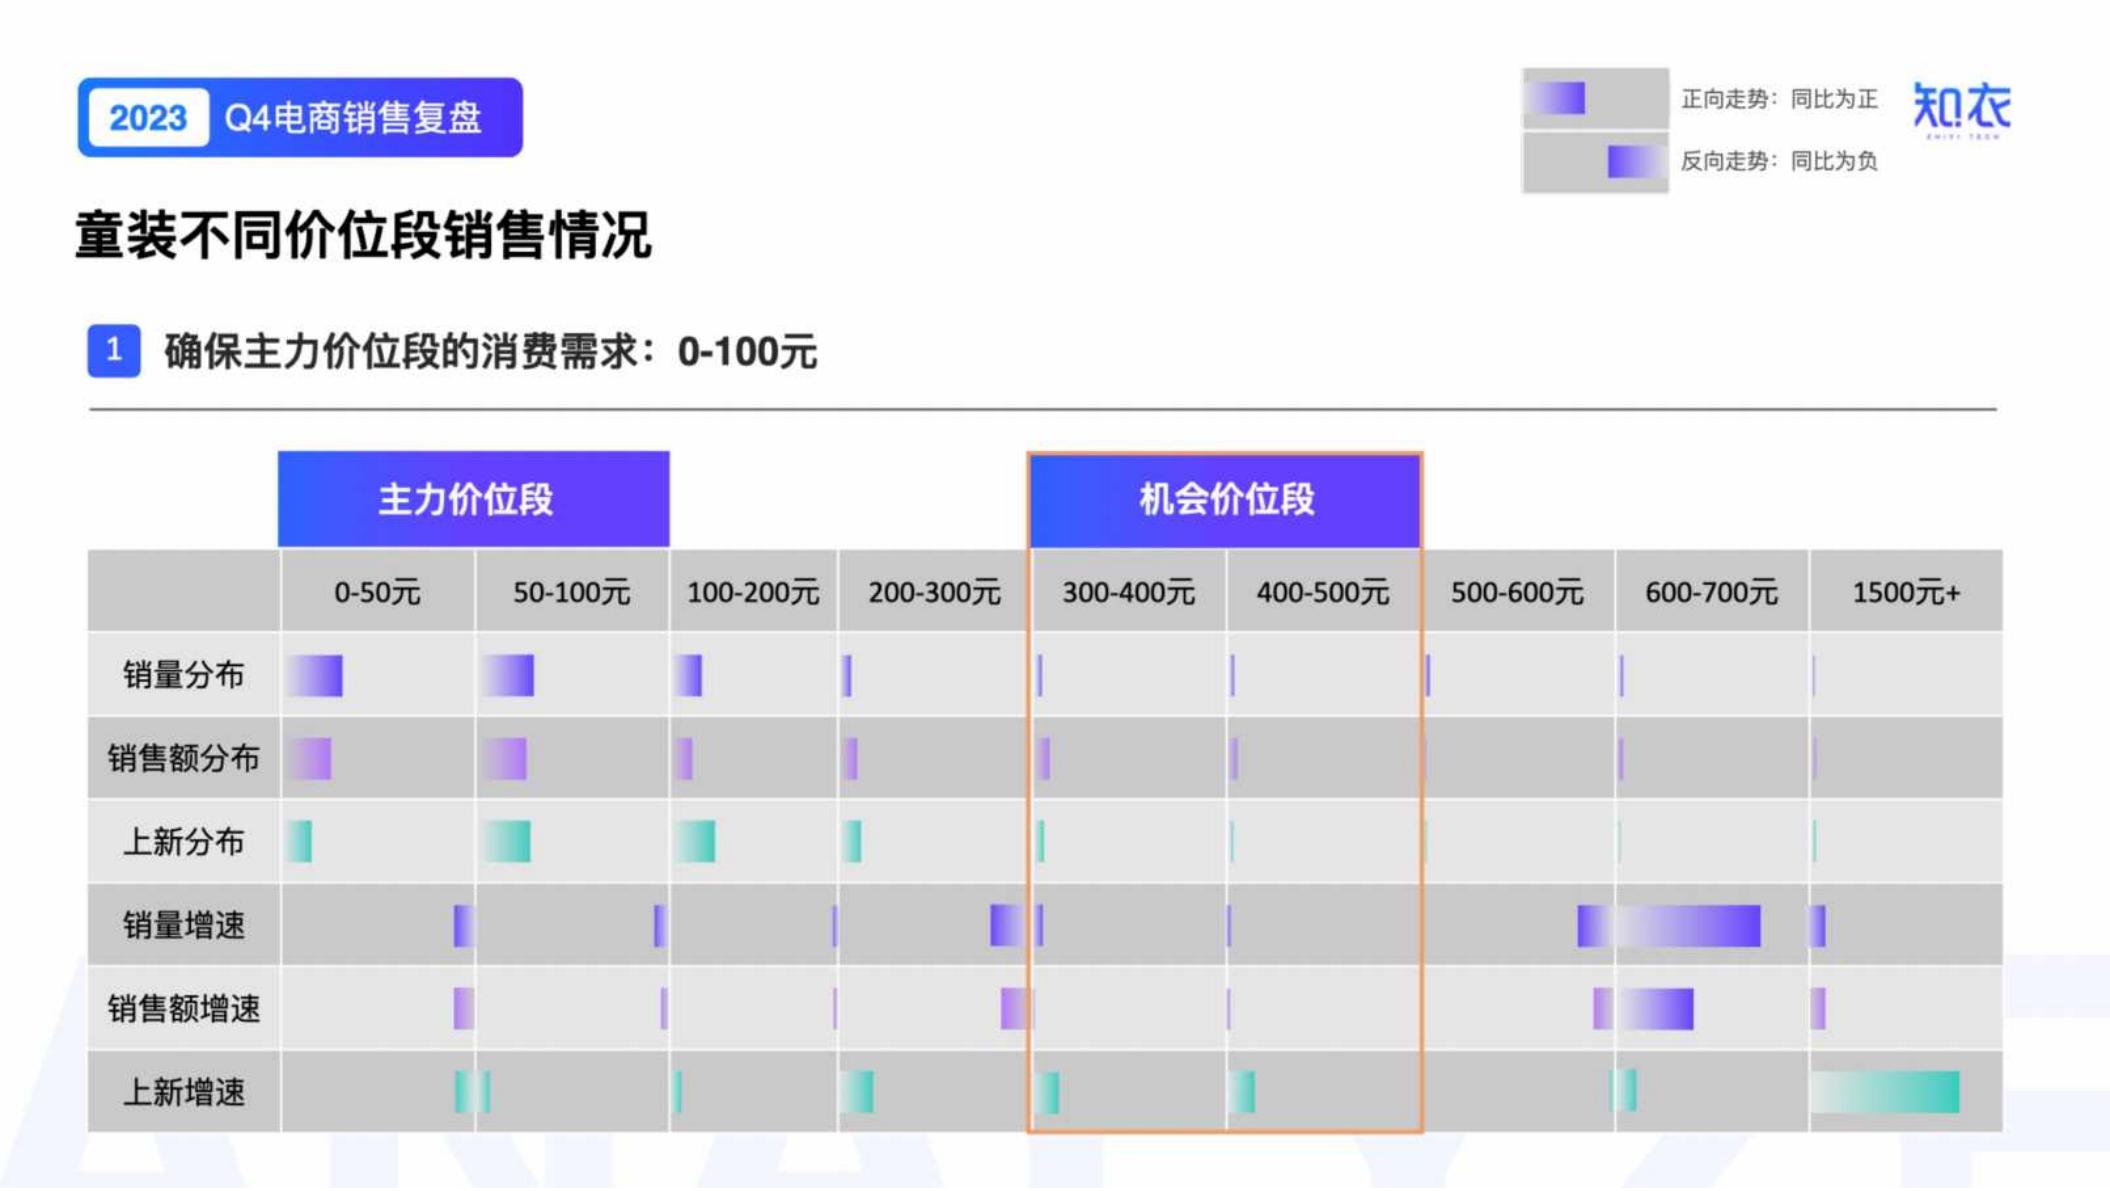
Task: Click the 知衣 logo
Action: (1961, 109)
